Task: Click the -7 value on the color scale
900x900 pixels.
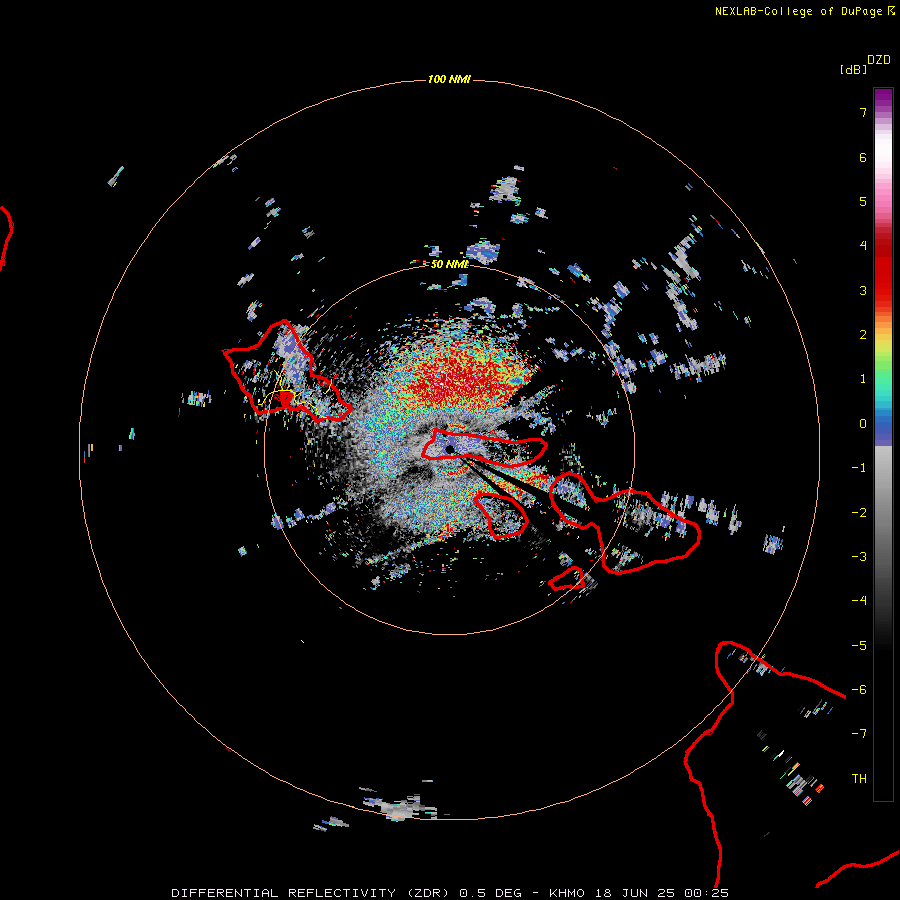Action: (859, 734)
